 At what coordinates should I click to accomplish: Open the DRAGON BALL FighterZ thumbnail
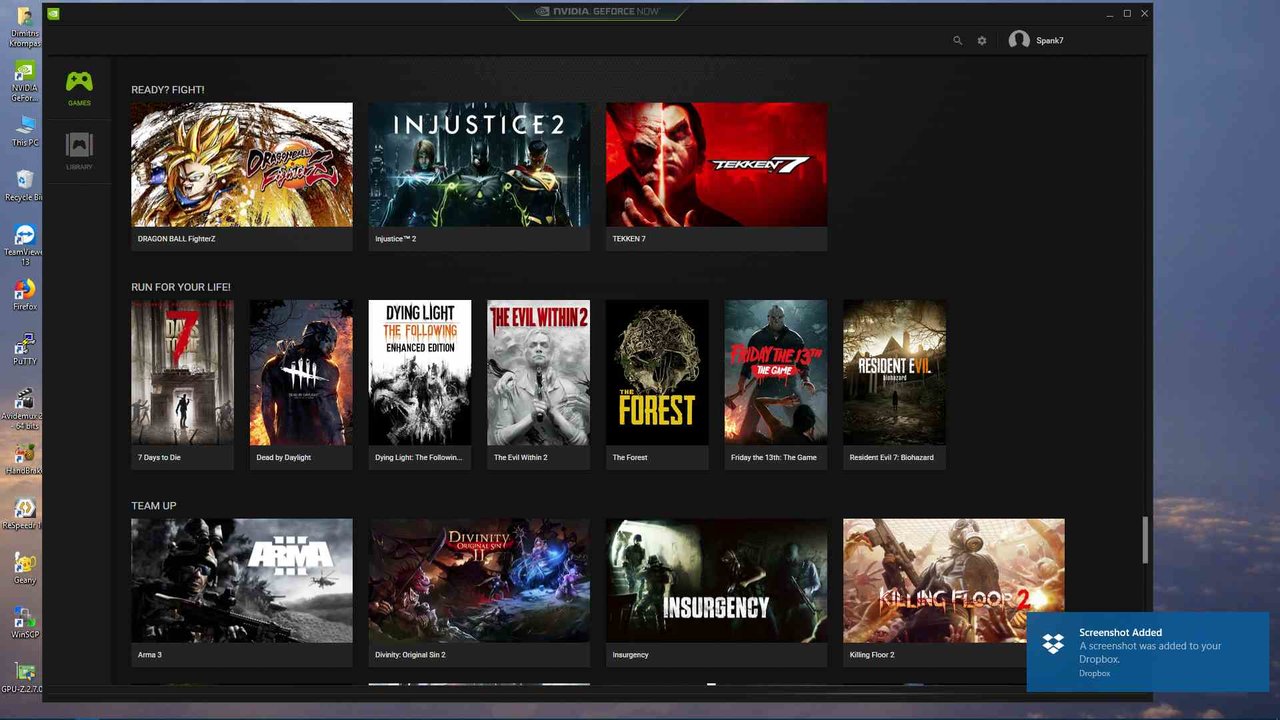[x=242, y=165]
